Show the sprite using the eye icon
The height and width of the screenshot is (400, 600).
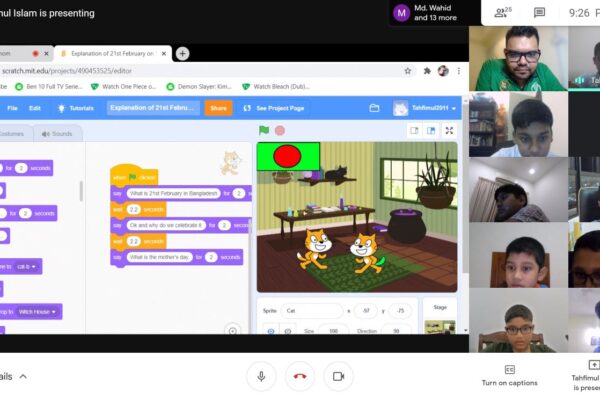pyautogui.click(x=271, y=330)
